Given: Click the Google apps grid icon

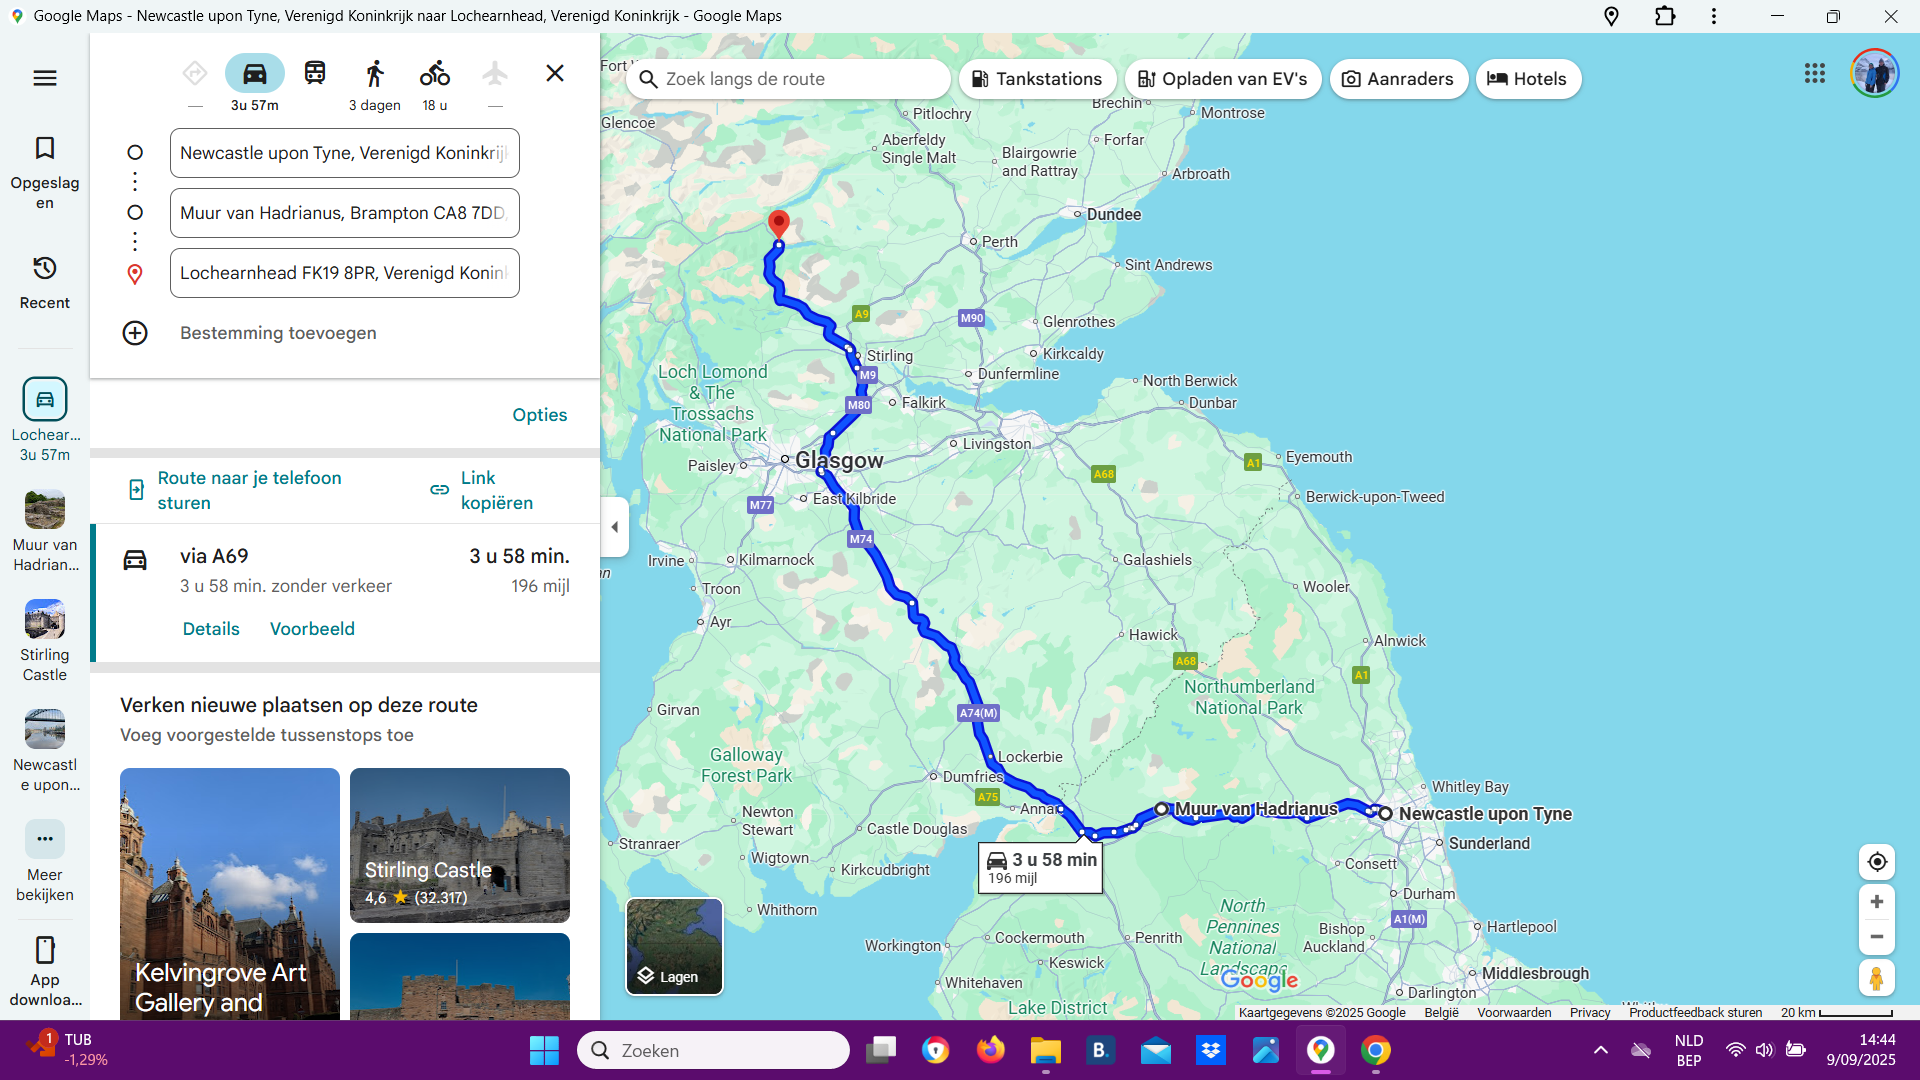Looking at the screenshot, I should [x=1814, y=74].
